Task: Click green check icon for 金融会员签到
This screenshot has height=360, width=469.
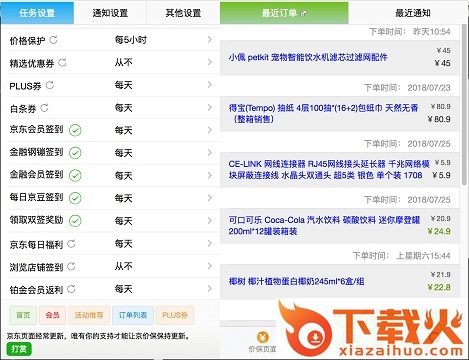Action: (75, 175)
